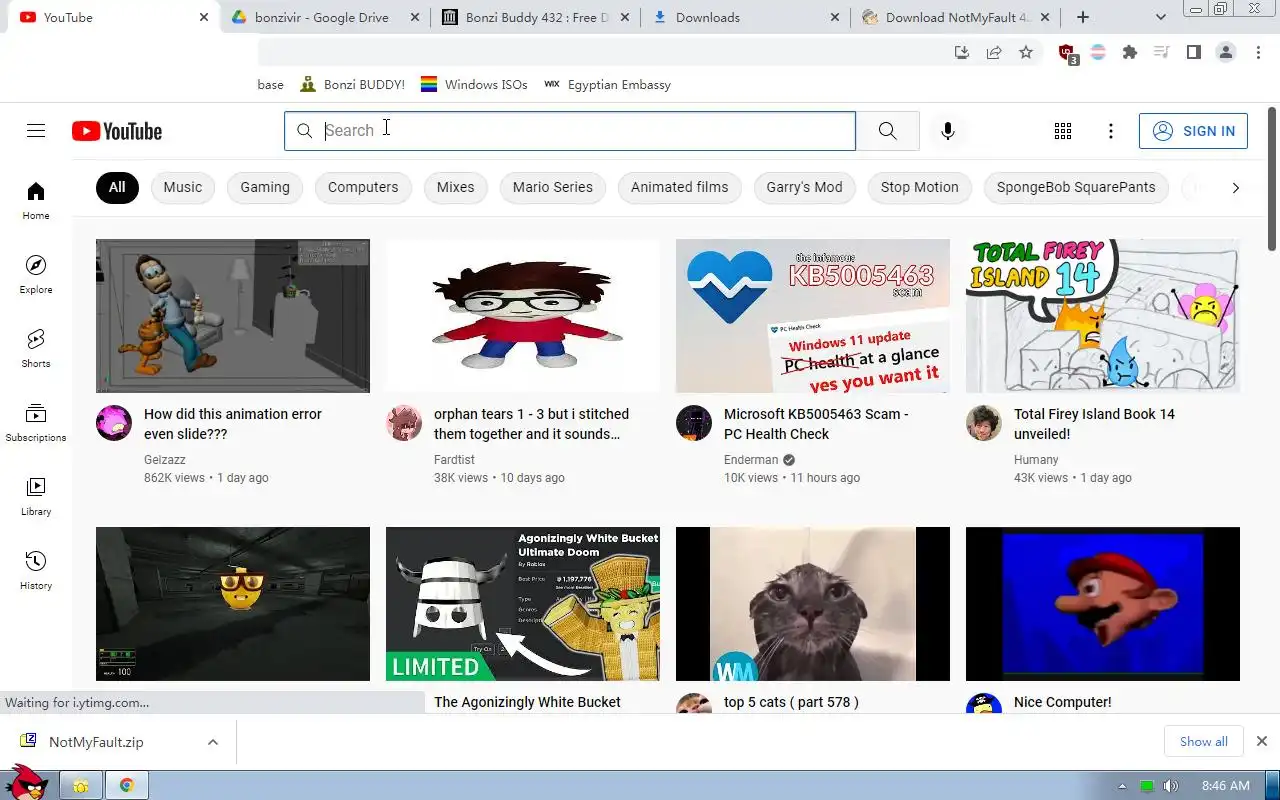The image size is (1280, 800).
Task: Select the Music filter chip
Action: [183, 187]
